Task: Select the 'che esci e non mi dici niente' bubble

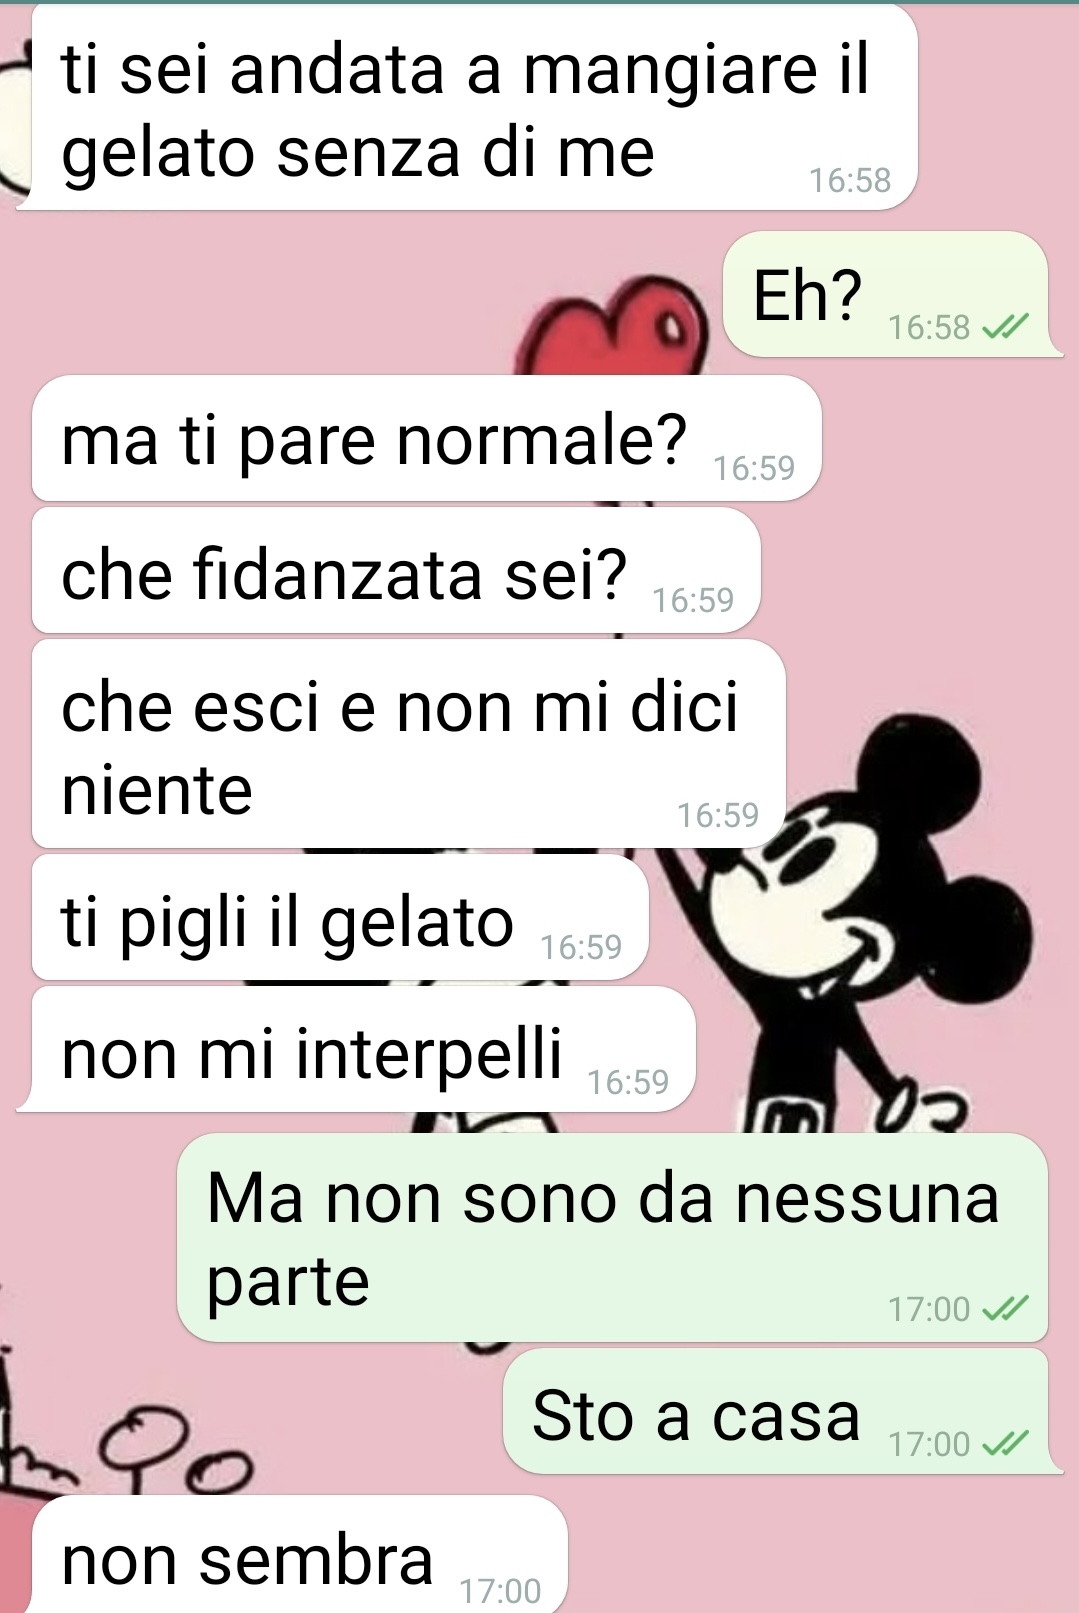Action: 409,744
